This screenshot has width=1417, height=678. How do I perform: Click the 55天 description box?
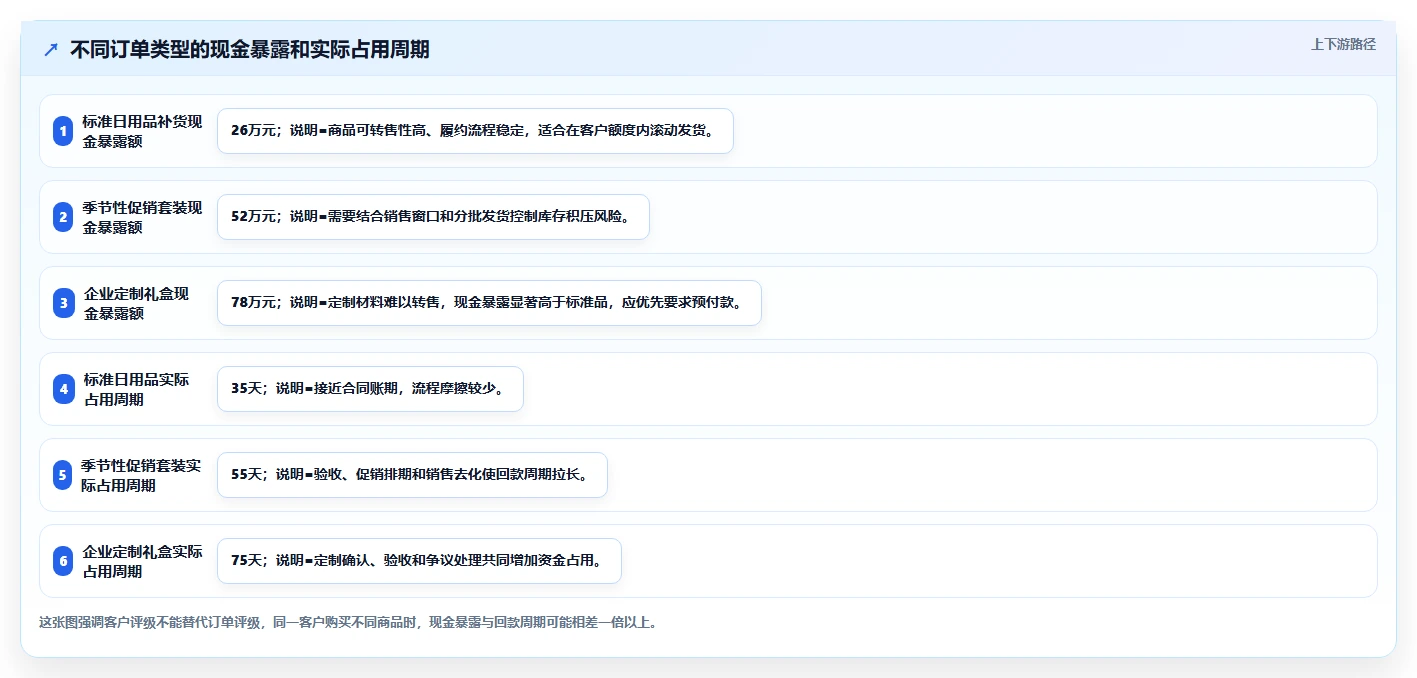[412, 475]
